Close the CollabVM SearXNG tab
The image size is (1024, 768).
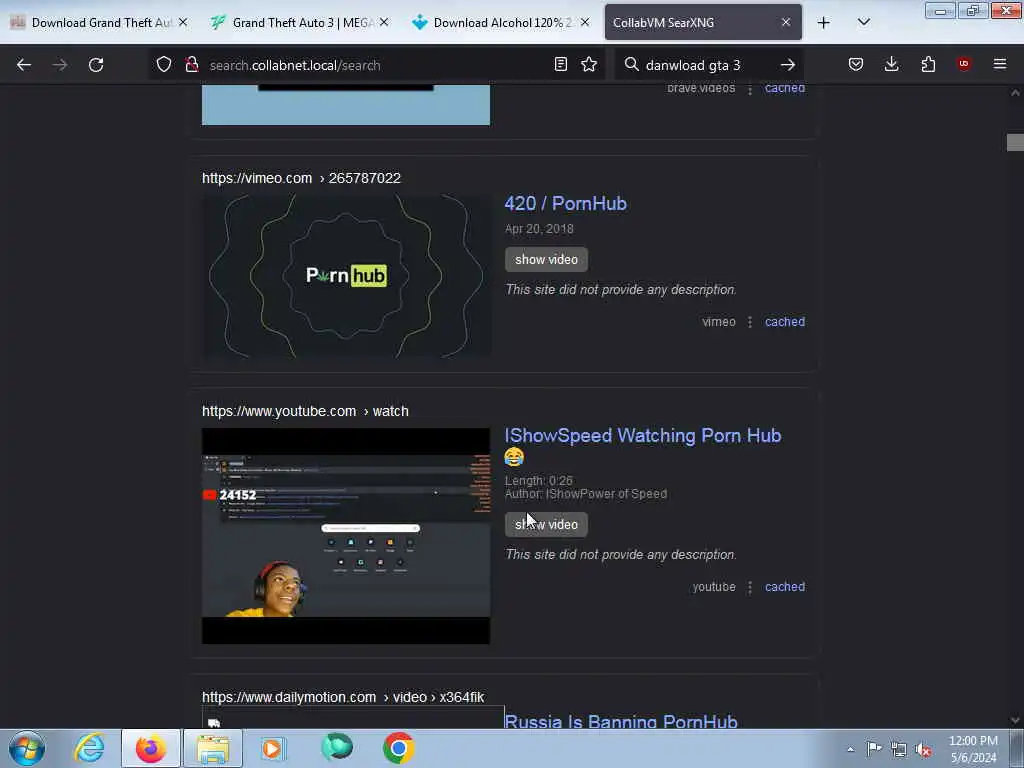(x=786, y=22)
